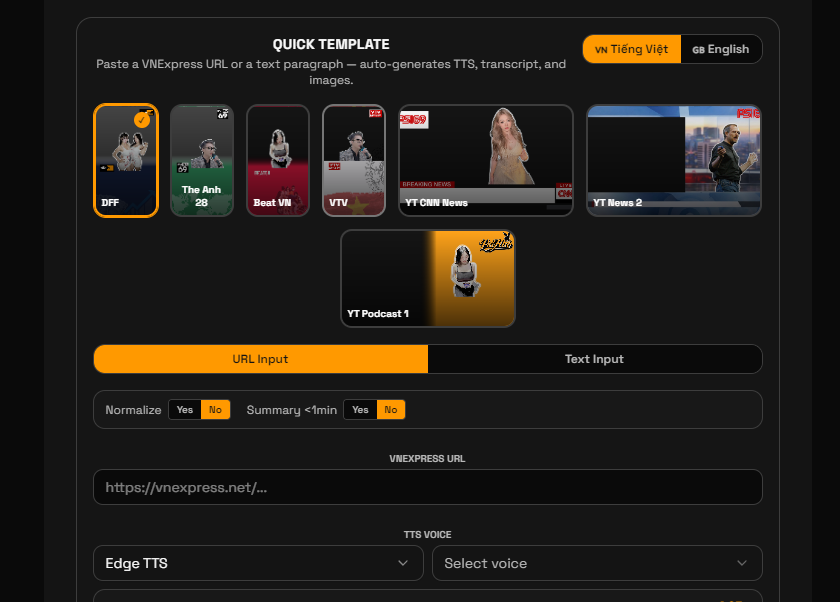Click the checkmark badge on DFF card
This screenshot has height=602, width=840.
coord(142,119)
